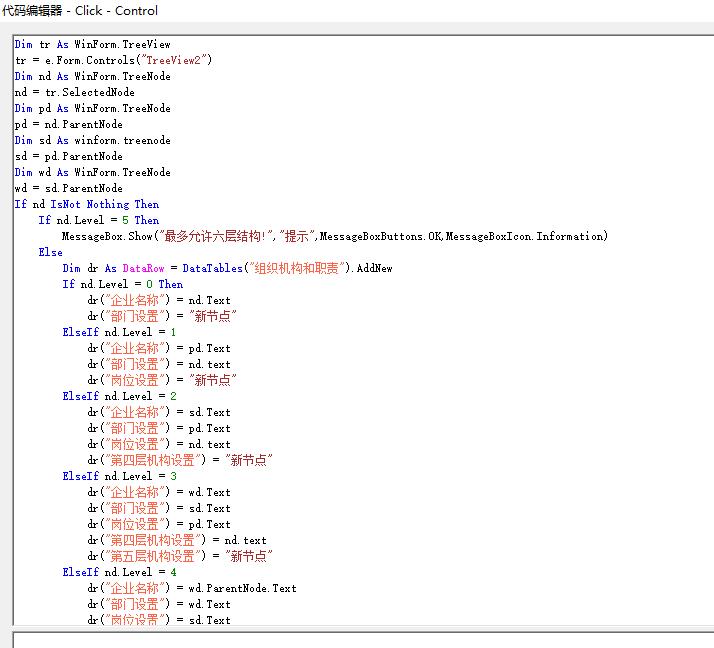Click the empty lower pane below code editor
The height and width of the screenshot is (648, 714).
tap(363, 640)
